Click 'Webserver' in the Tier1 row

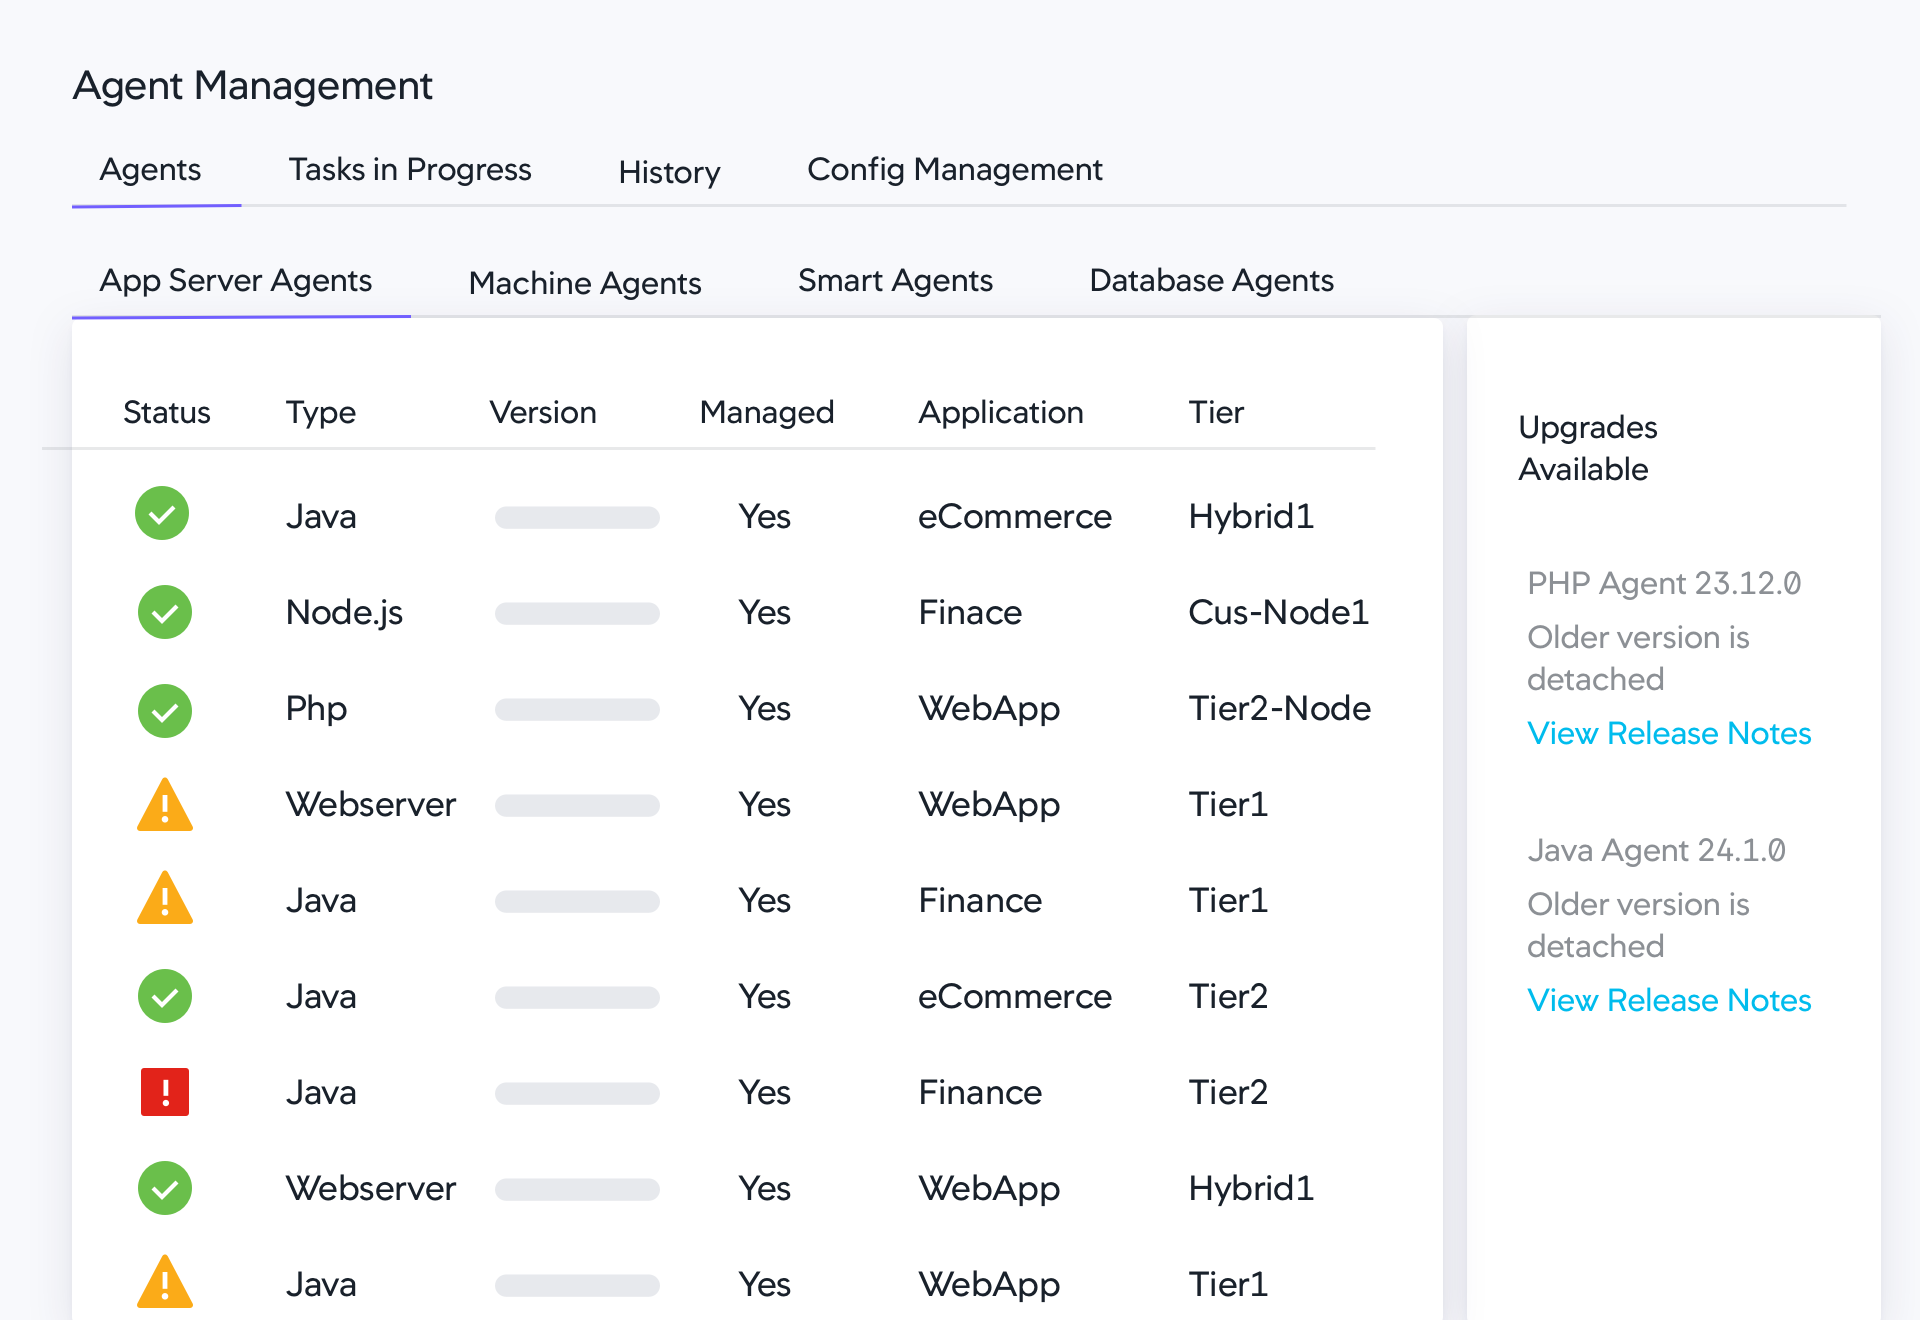pos(371,805)
